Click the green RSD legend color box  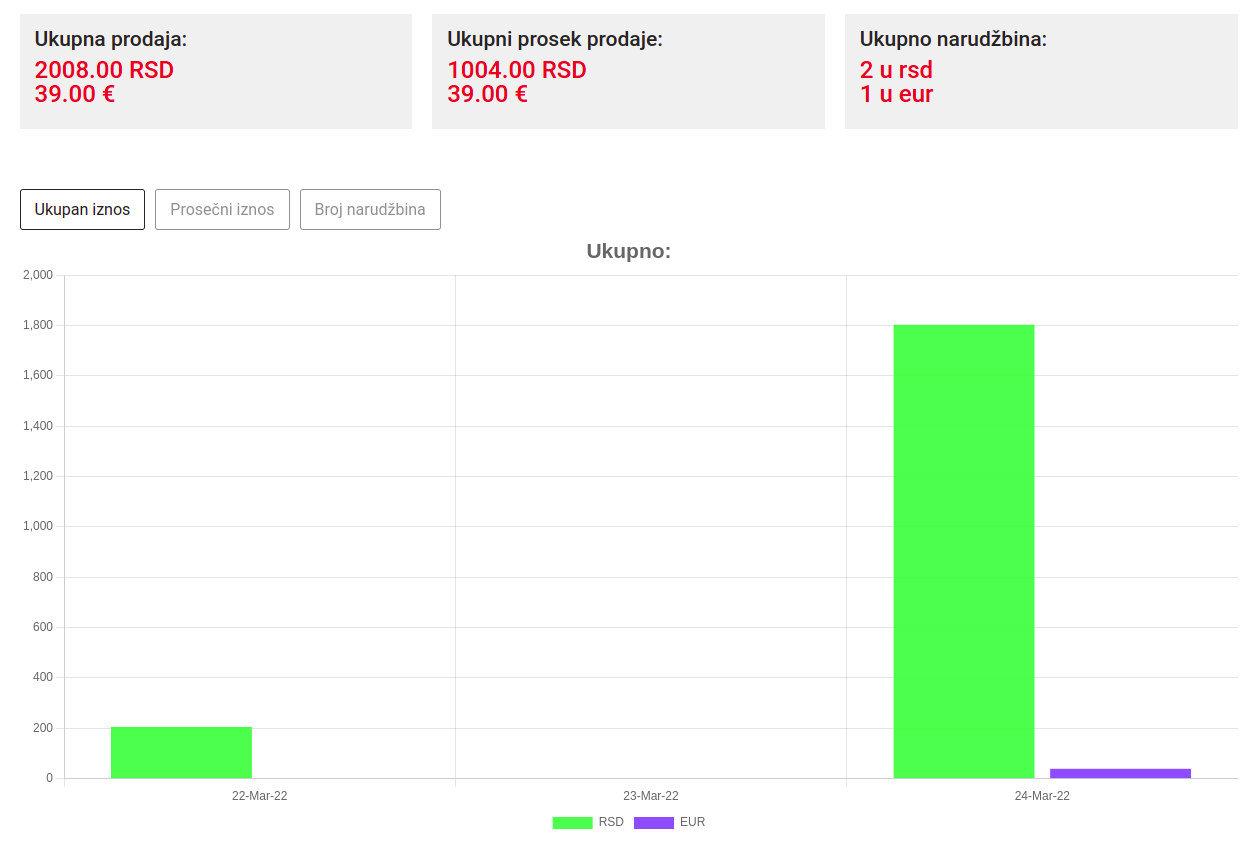[572, 822]
